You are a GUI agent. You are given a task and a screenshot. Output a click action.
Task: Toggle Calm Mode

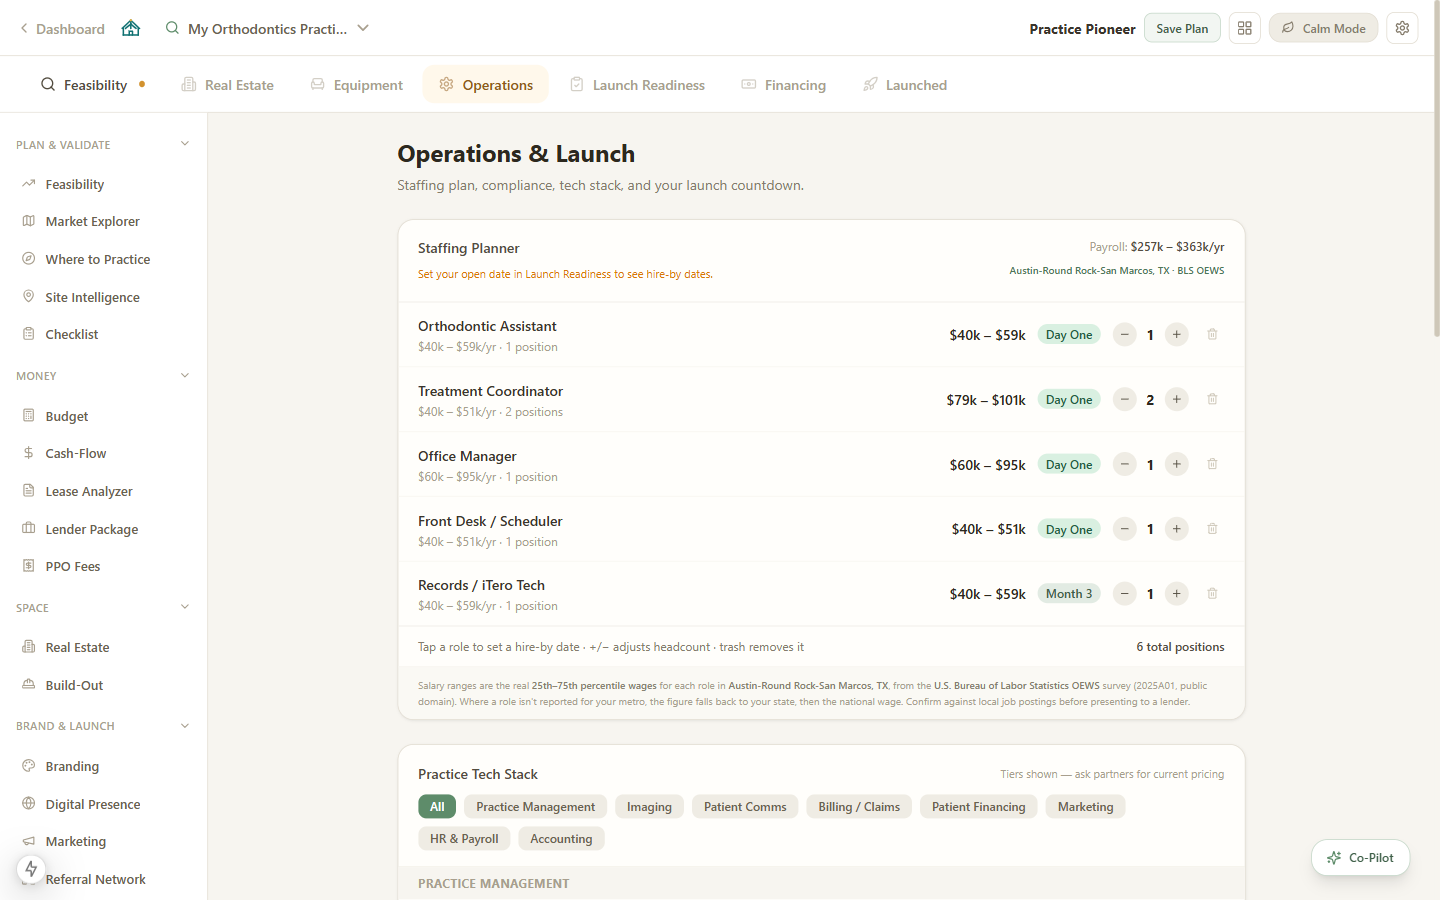1323,28
